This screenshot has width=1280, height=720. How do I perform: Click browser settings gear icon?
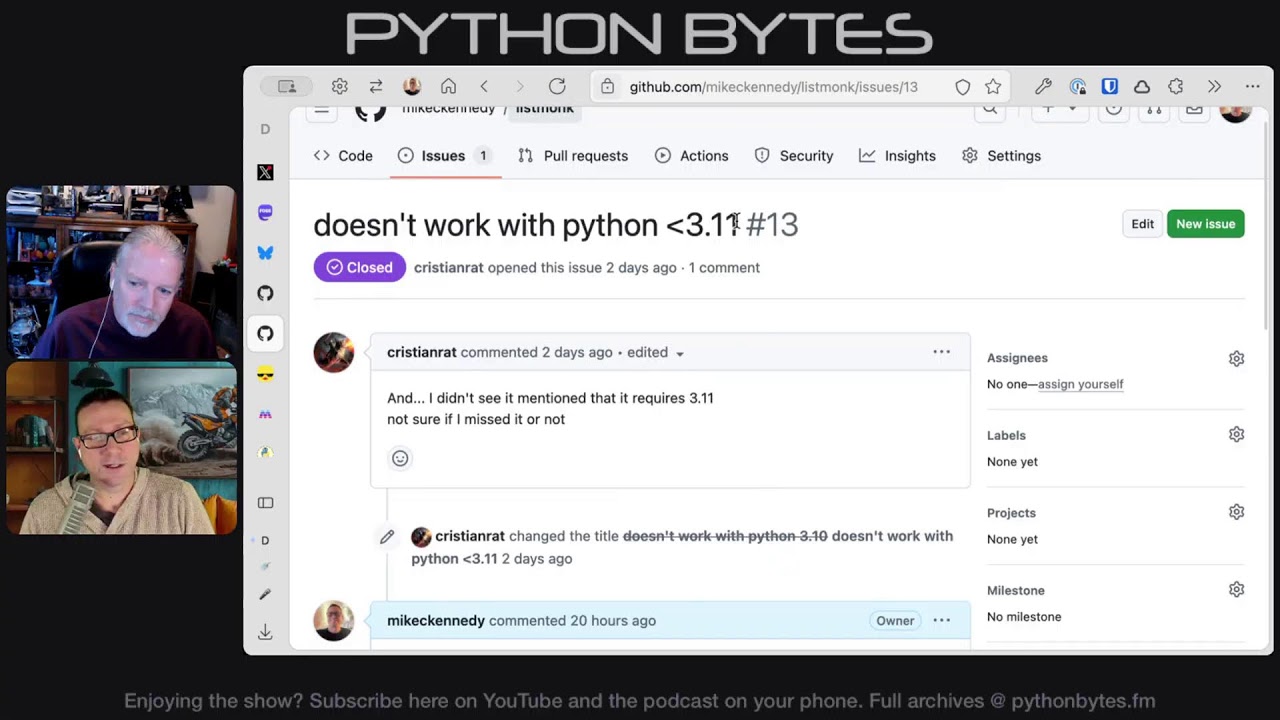click(339, 87)
